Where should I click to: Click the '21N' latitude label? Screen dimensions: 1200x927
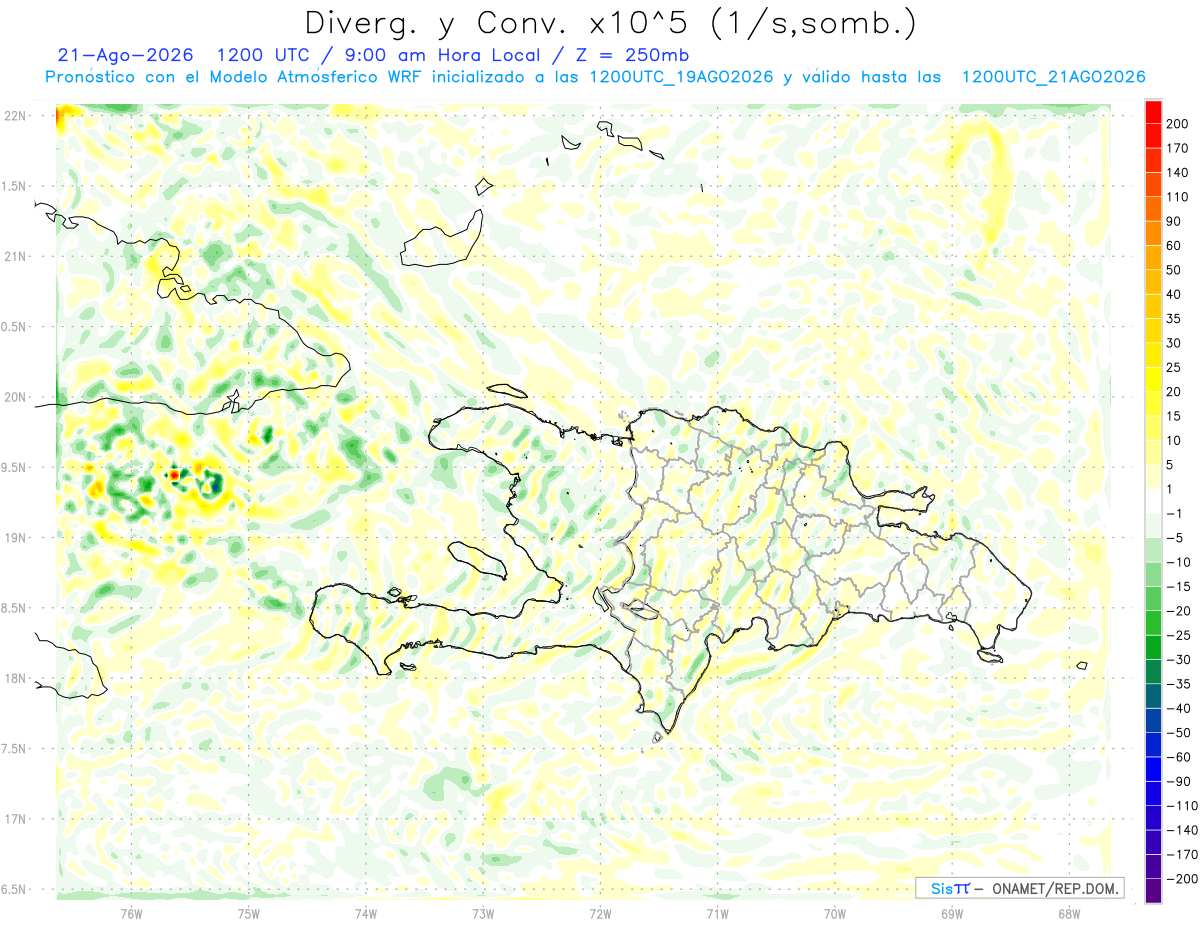tap(15, 256)
